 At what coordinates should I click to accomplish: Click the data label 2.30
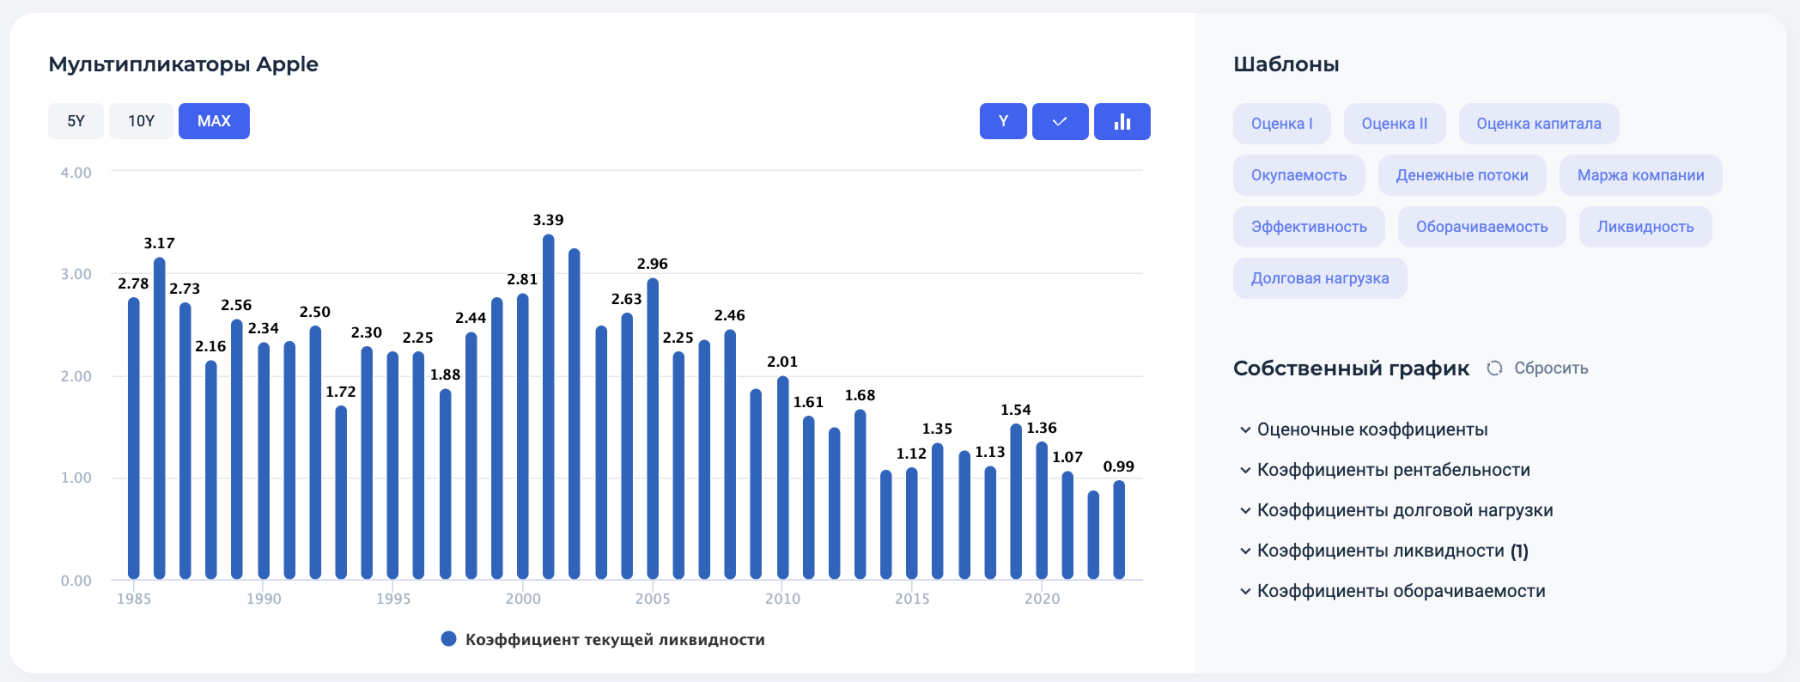coord(366,332)
